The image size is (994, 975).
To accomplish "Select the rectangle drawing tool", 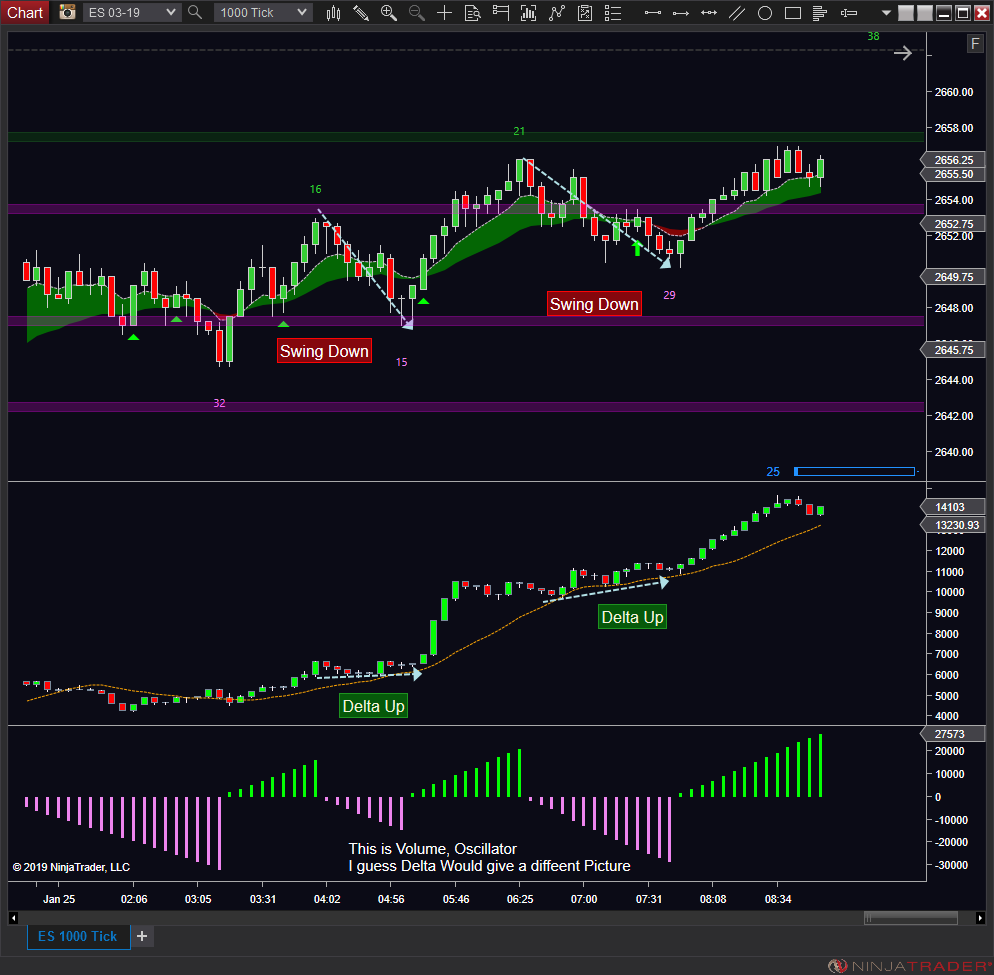I will click(x=793, y=13).
